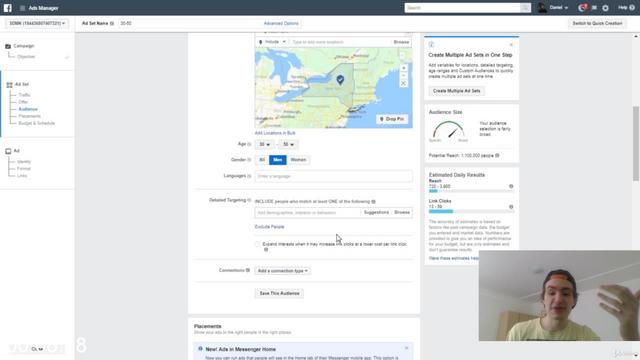Click the location pin on New York
Image resolution: width=640 pixels, height=360 pixels.
click(x=340, y=80)
